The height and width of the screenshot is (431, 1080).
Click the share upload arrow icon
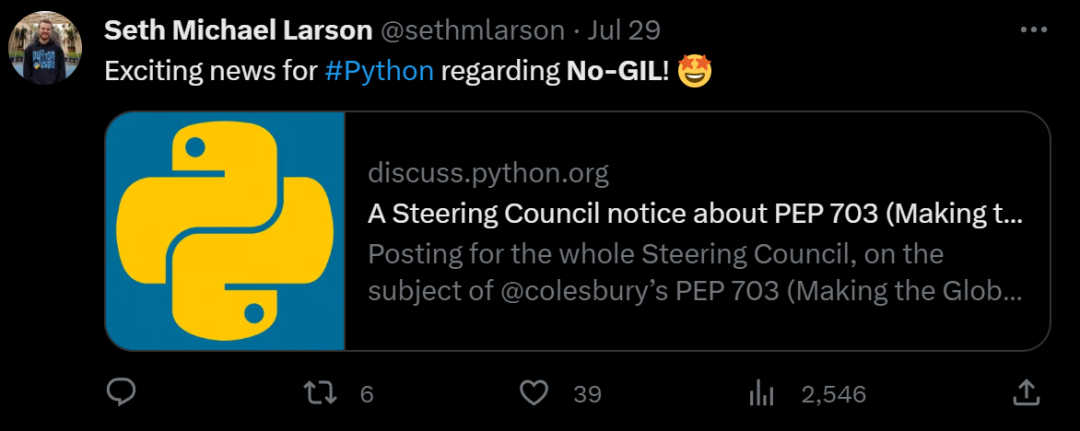click(1026, 393)
